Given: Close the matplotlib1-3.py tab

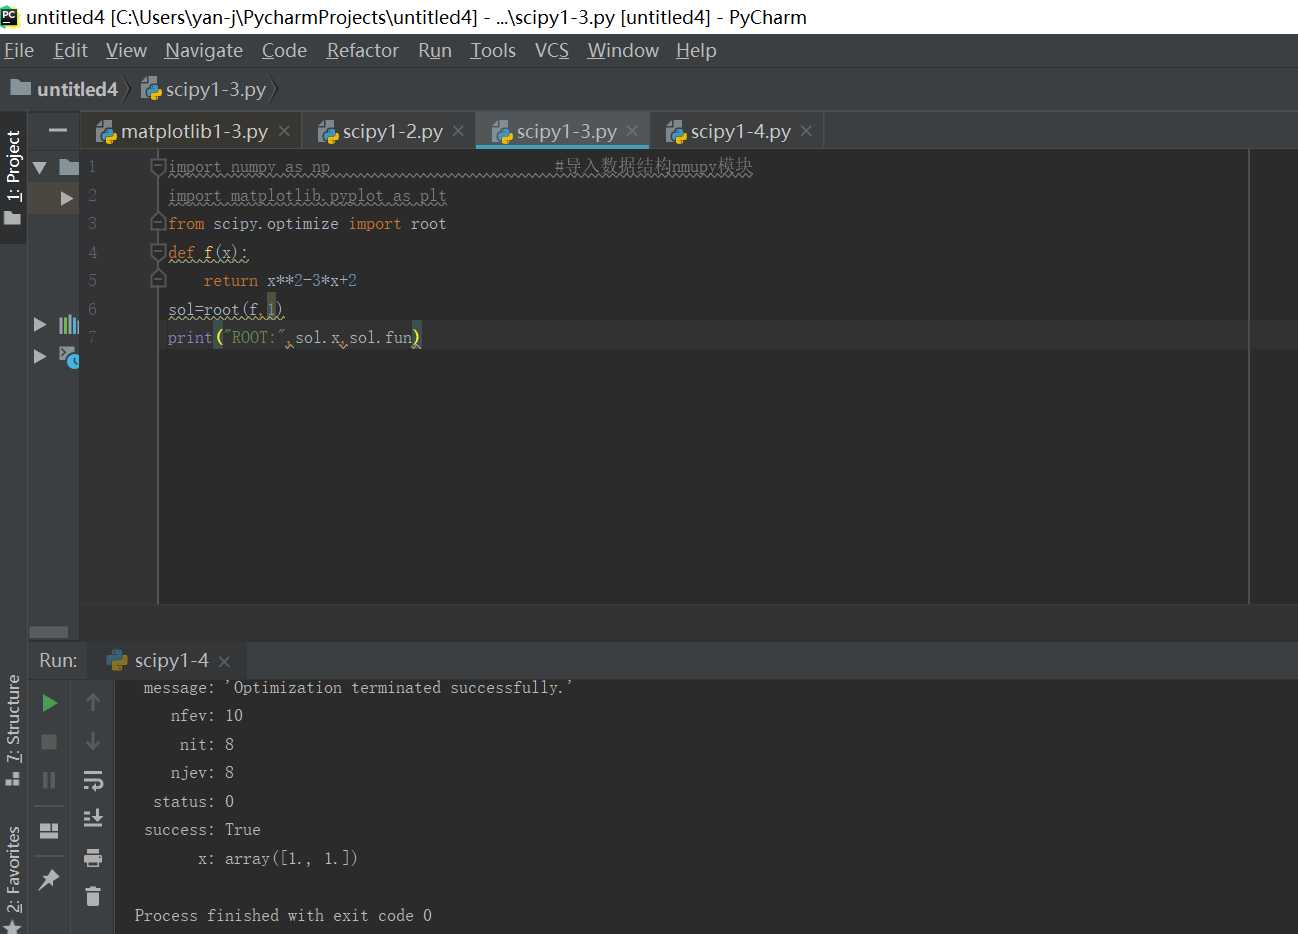Looking at the screenshot, I should 284,131.
